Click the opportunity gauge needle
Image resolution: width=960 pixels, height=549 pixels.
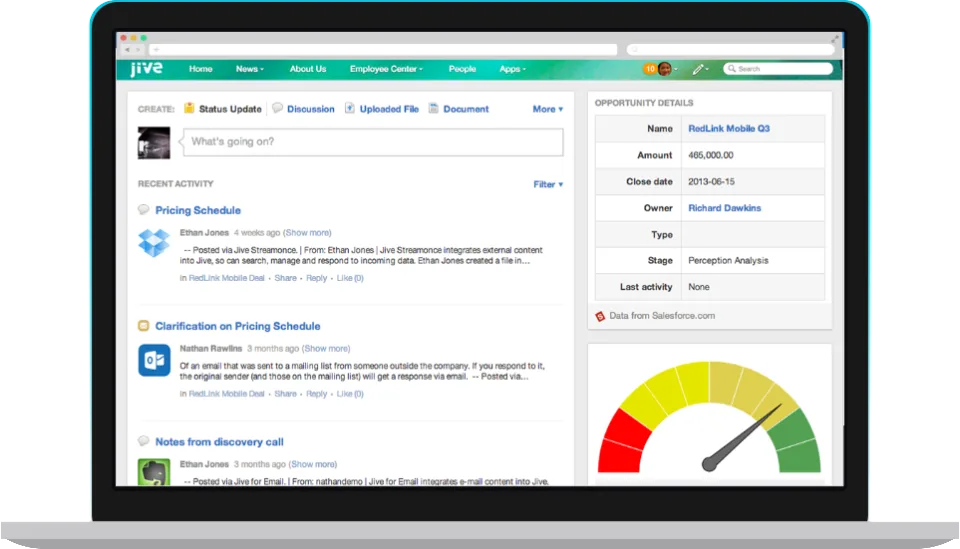coord(742,438)
